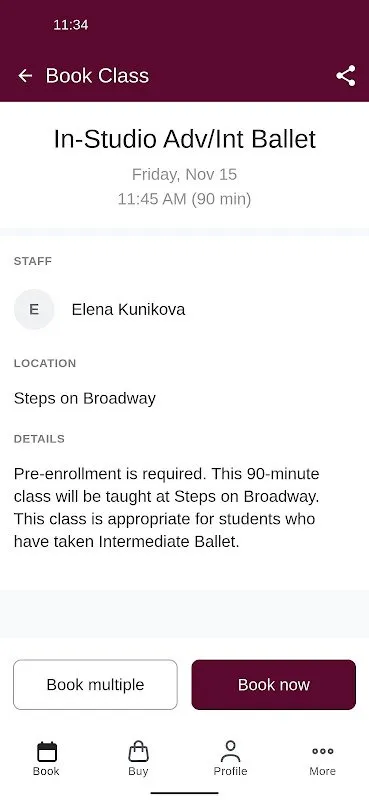Screen dimensions: 369x800
Task: Open the share icon in header
Action: pyautogui.click(x=346, y=76)
